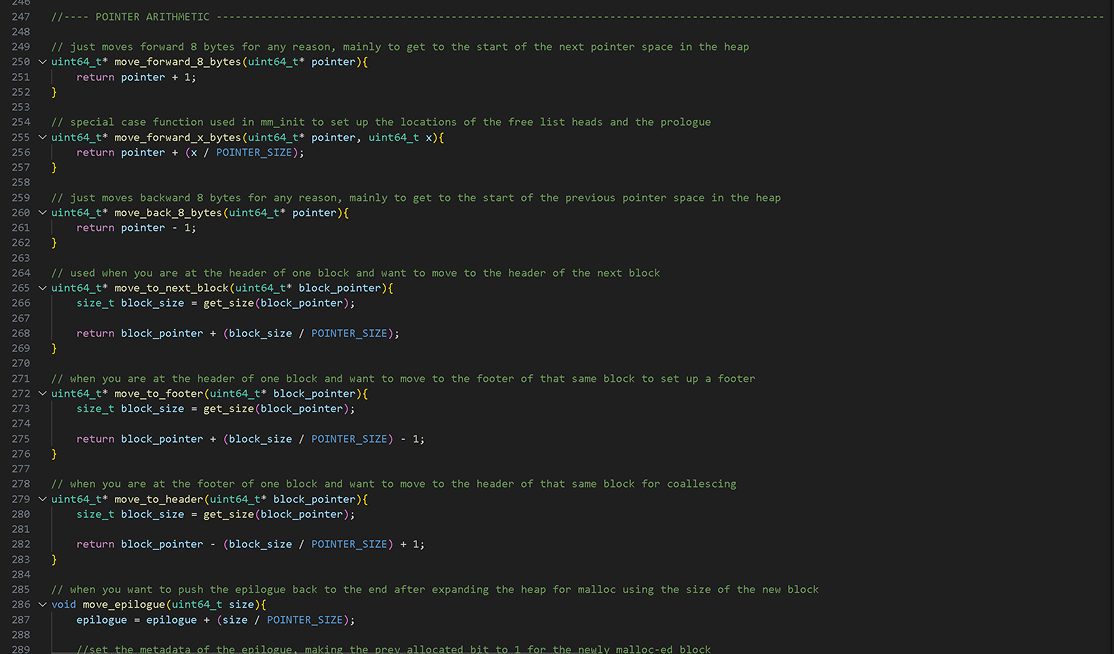This screenshot has height=654, width=1114.
Task: Click get_size call inside move_to_footer
Action: coord(226,408)
